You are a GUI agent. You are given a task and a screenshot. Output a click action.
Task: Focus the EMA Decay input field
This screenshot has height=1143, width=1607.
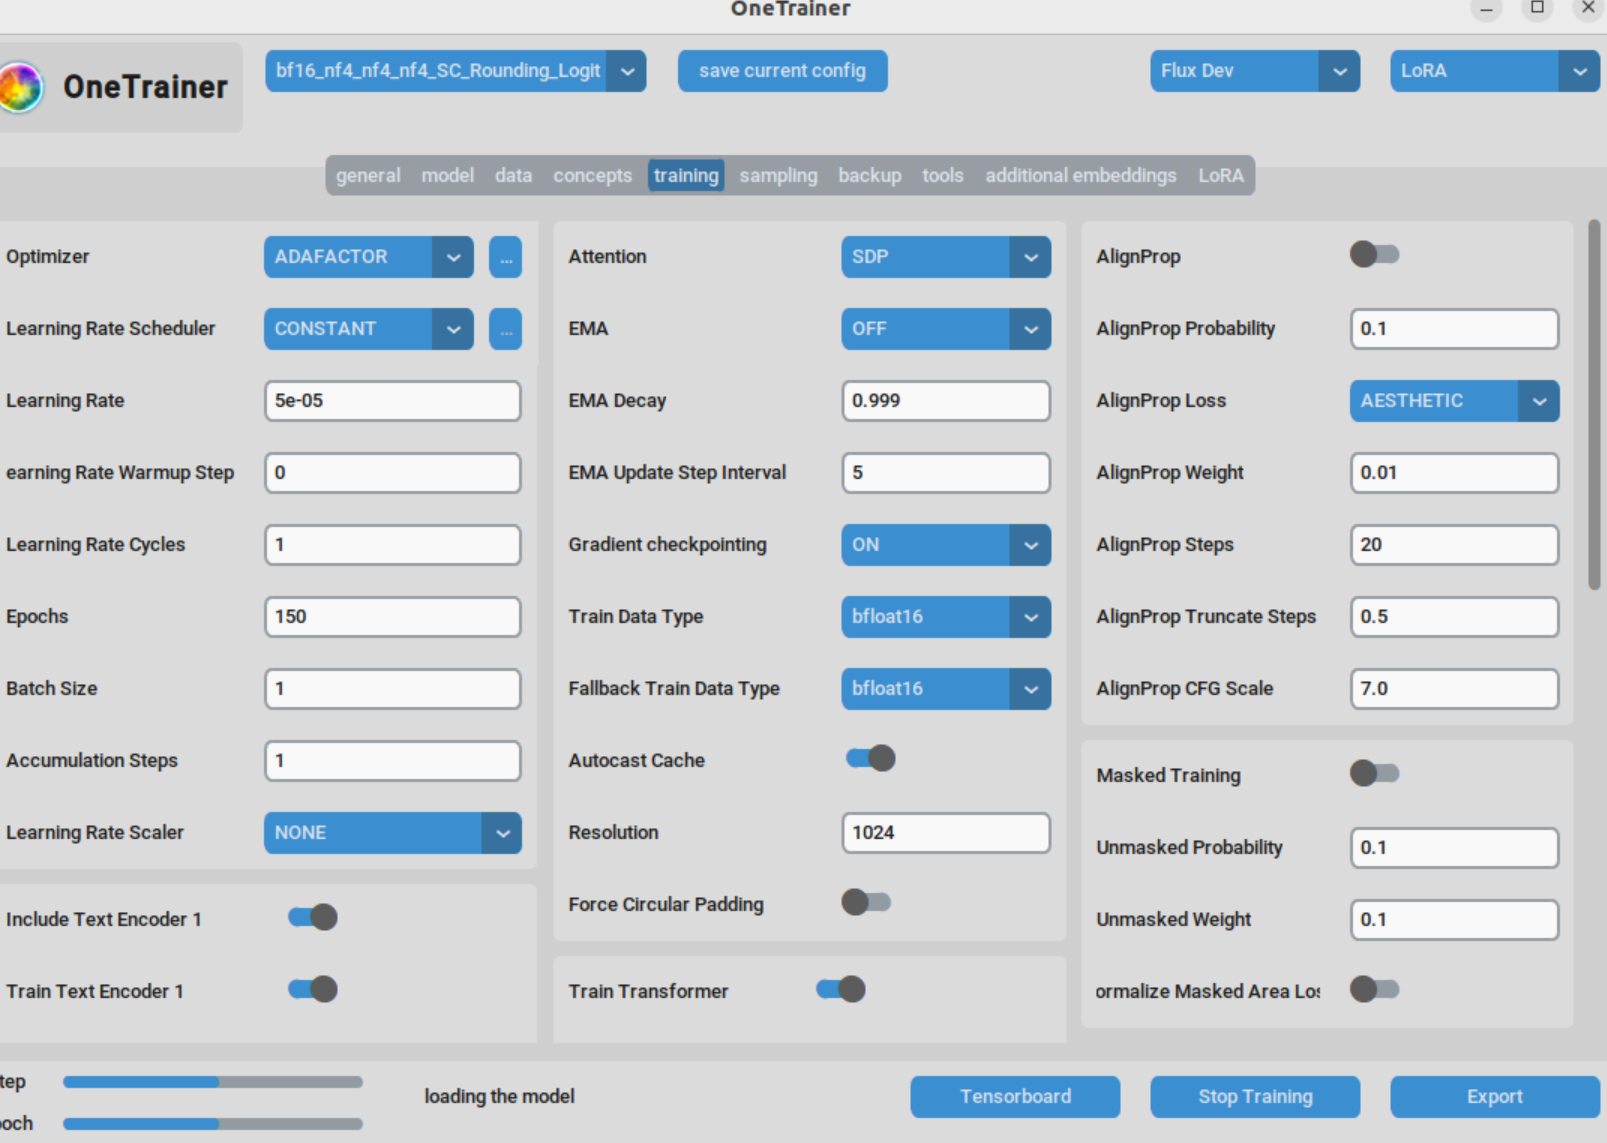click(x=946, y=401)
